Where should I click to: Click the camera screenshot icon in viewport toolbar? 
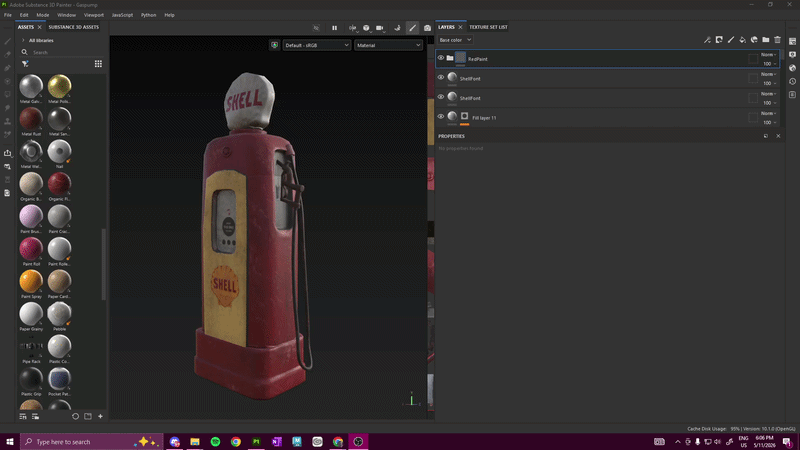(428, 28)
